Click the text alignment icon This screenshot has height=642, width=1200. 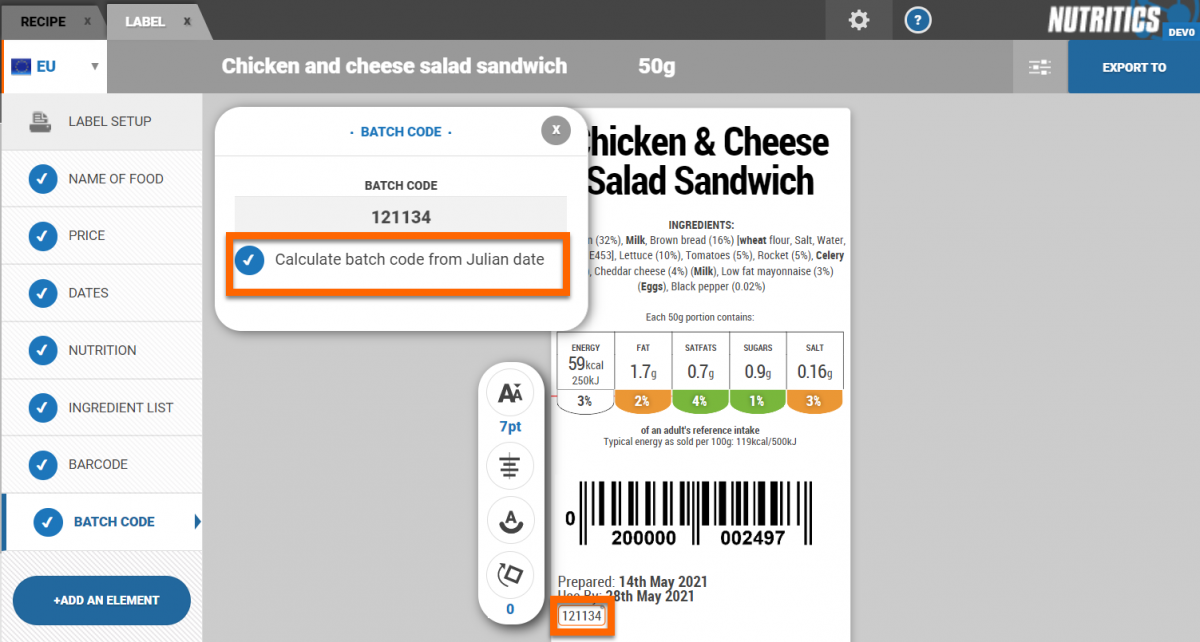tap(510, 466)
